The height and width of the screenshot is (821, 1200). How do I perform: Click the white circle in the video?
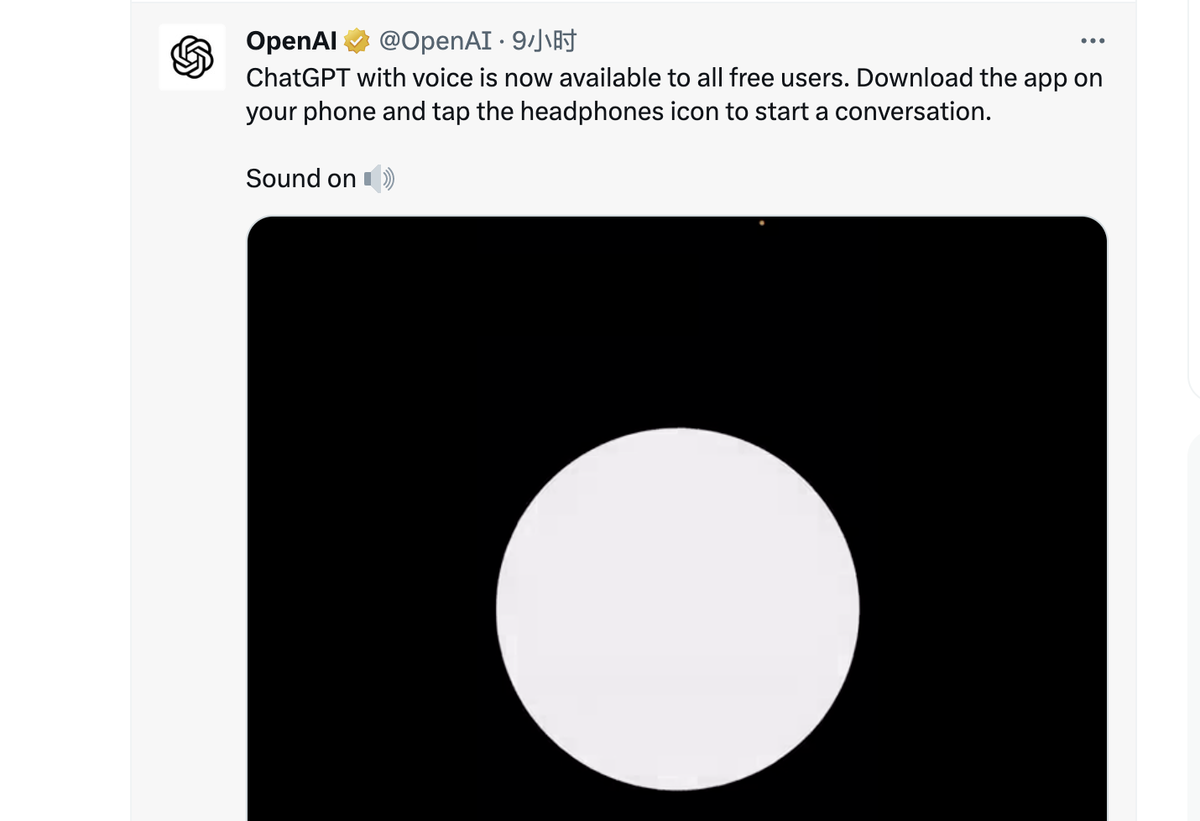(x=677, y=609)
